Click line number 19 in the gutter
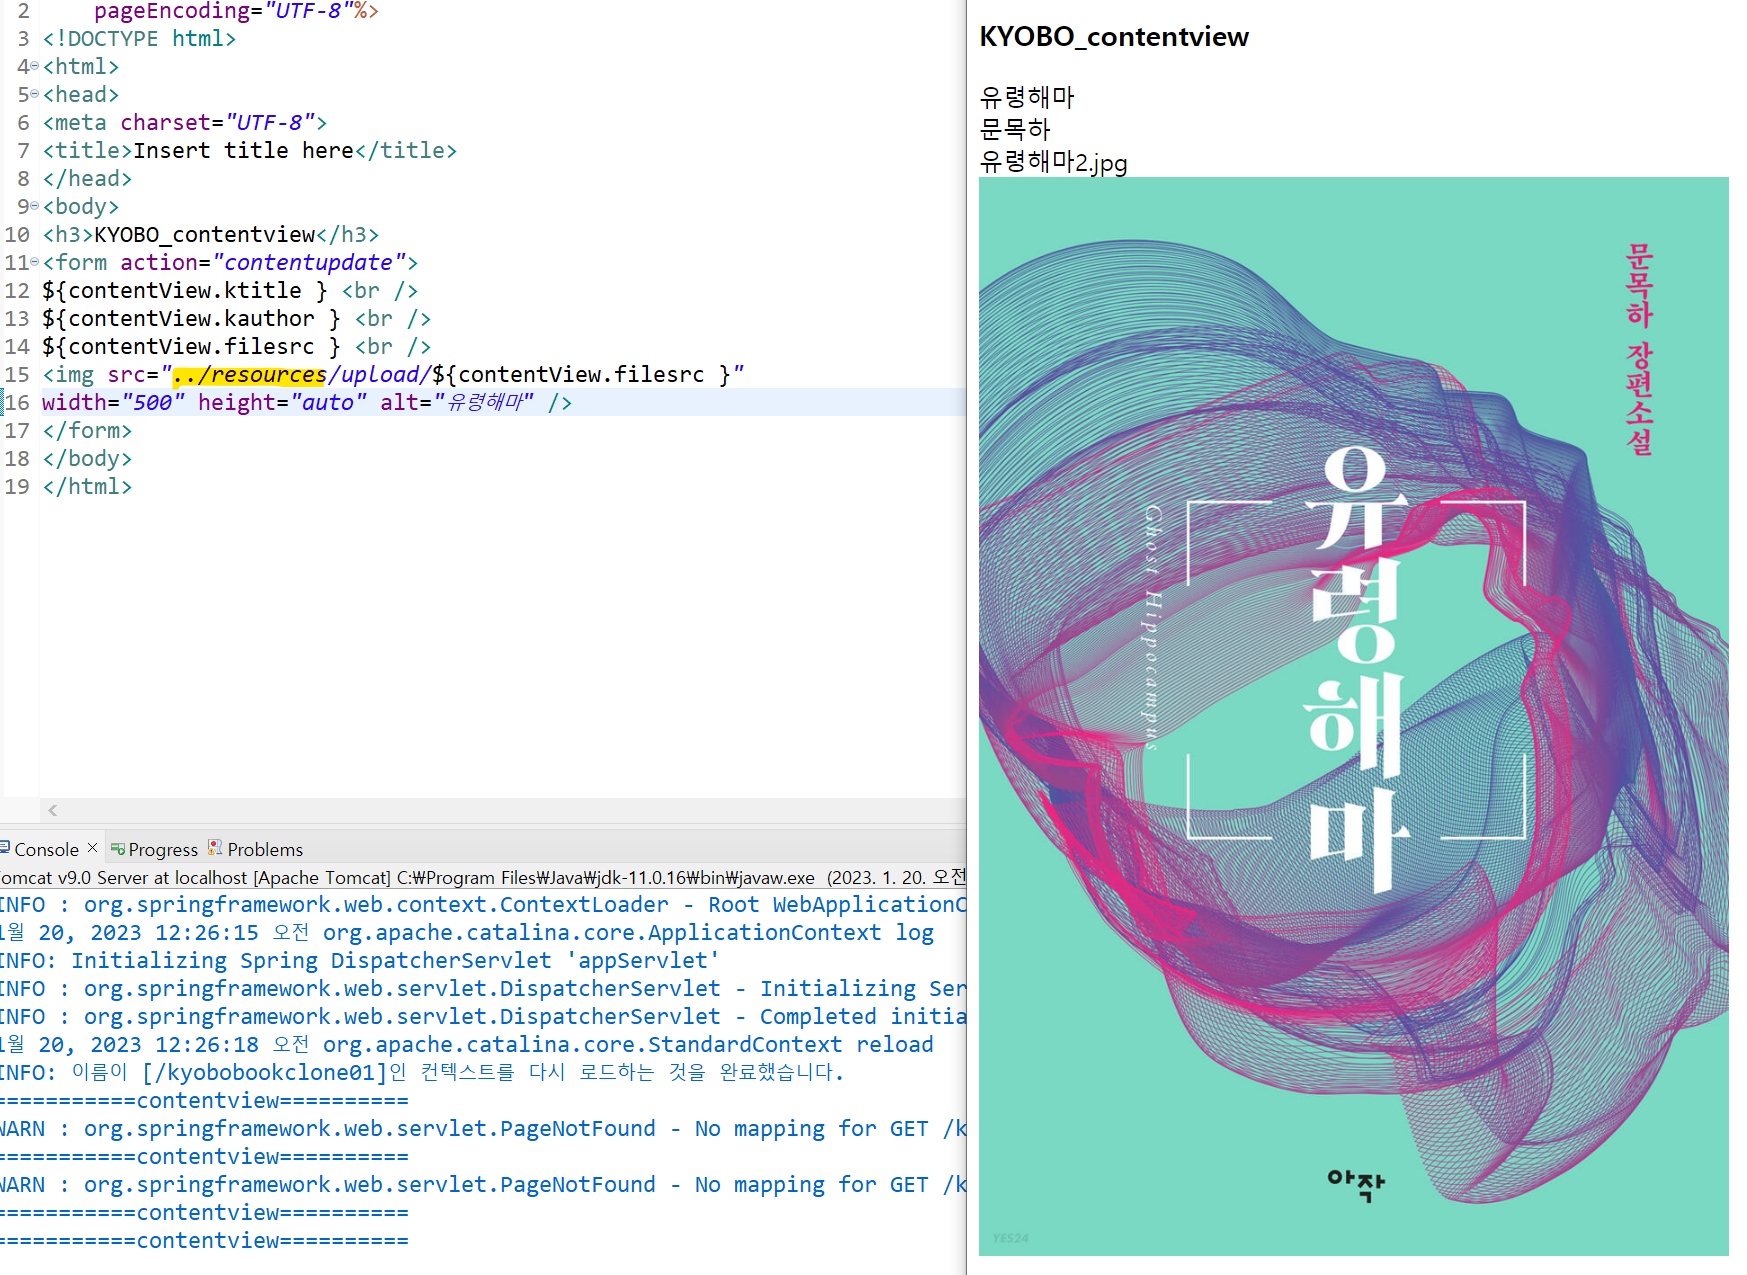This screenshot has height=1275, width=1747. [x=17, y=486]
